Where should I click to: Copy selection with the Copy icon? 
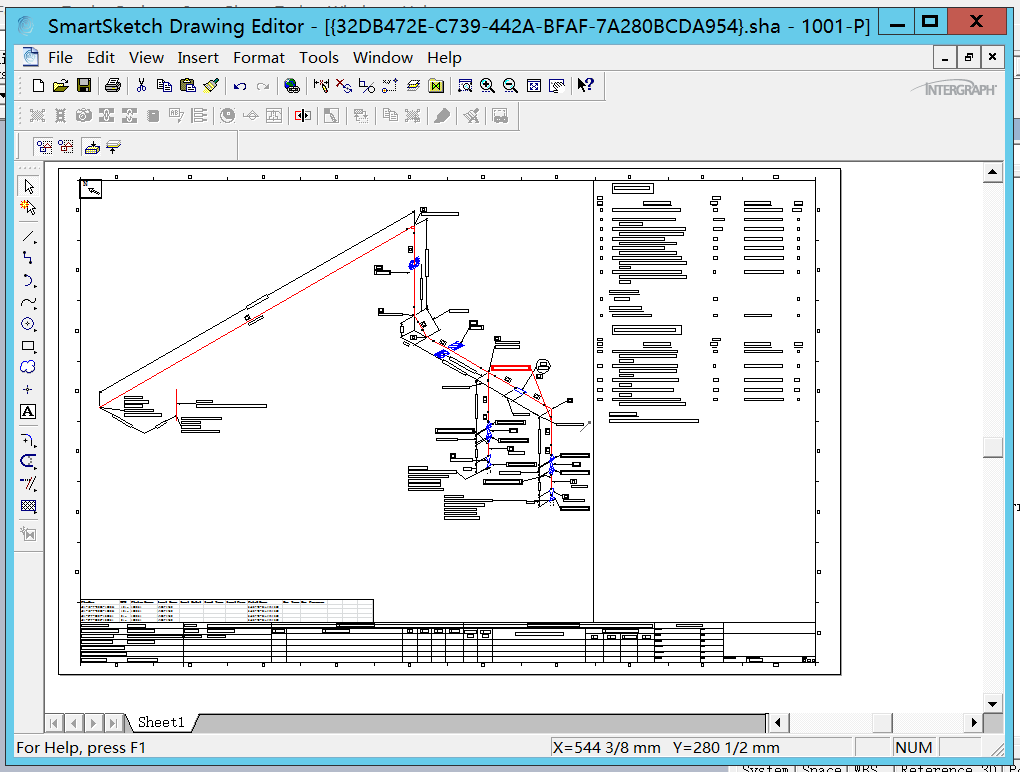point(164,85)
